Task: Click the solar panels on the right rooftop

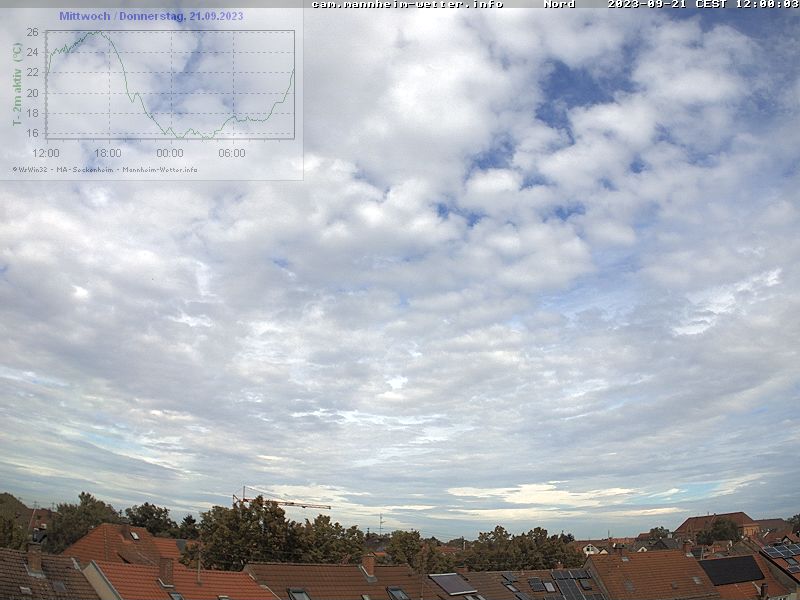Action: (781, 551)
